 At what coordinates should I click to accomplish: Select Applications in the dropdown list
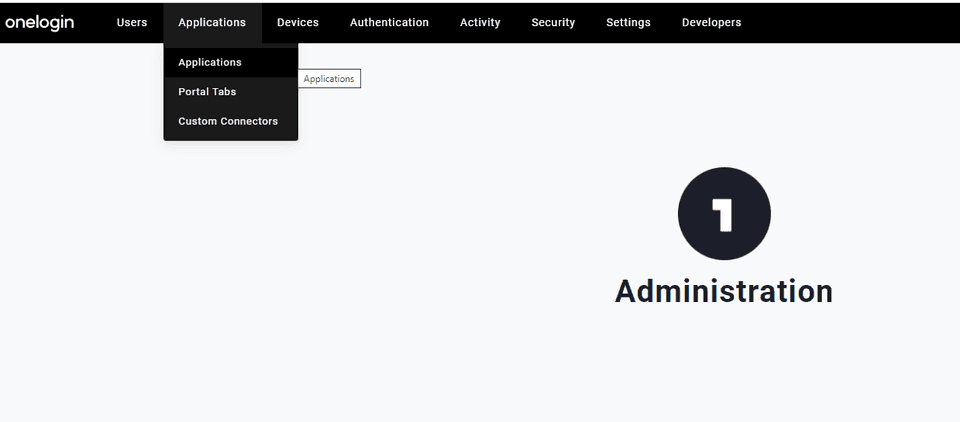tap(230, 62)
